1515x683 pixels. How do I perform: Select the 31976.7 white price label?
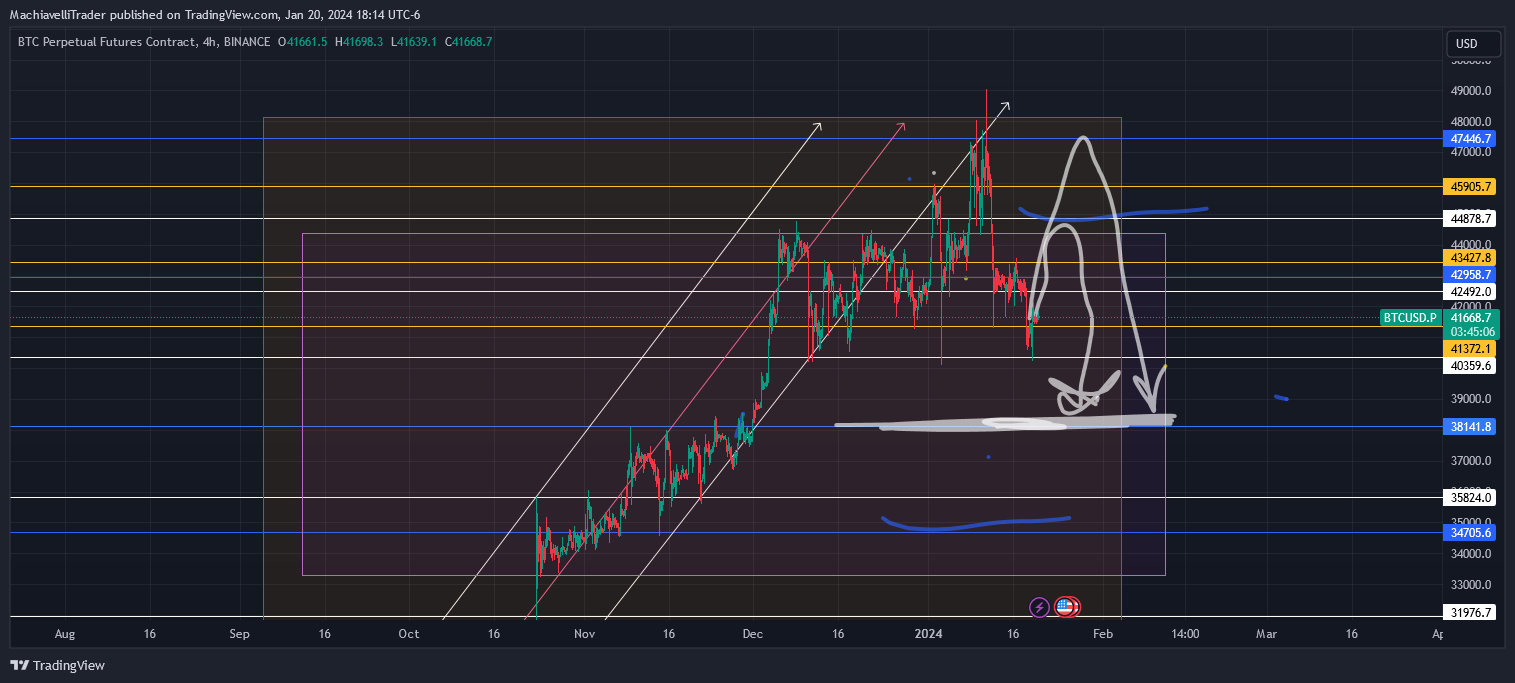point(1470,613)
